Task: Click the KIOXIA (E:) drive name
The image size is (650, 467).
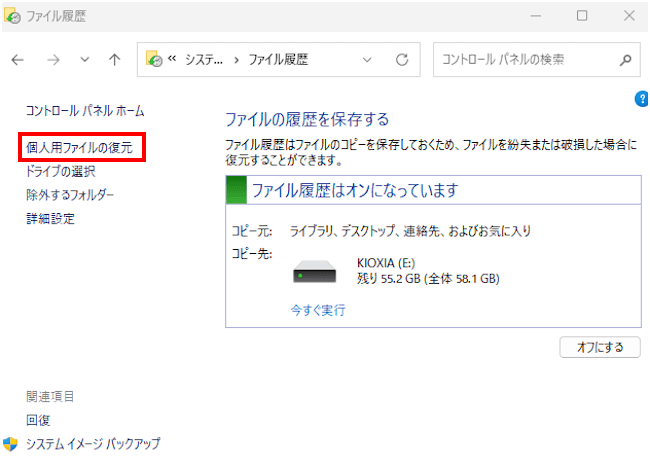Action: pos(386,263)
